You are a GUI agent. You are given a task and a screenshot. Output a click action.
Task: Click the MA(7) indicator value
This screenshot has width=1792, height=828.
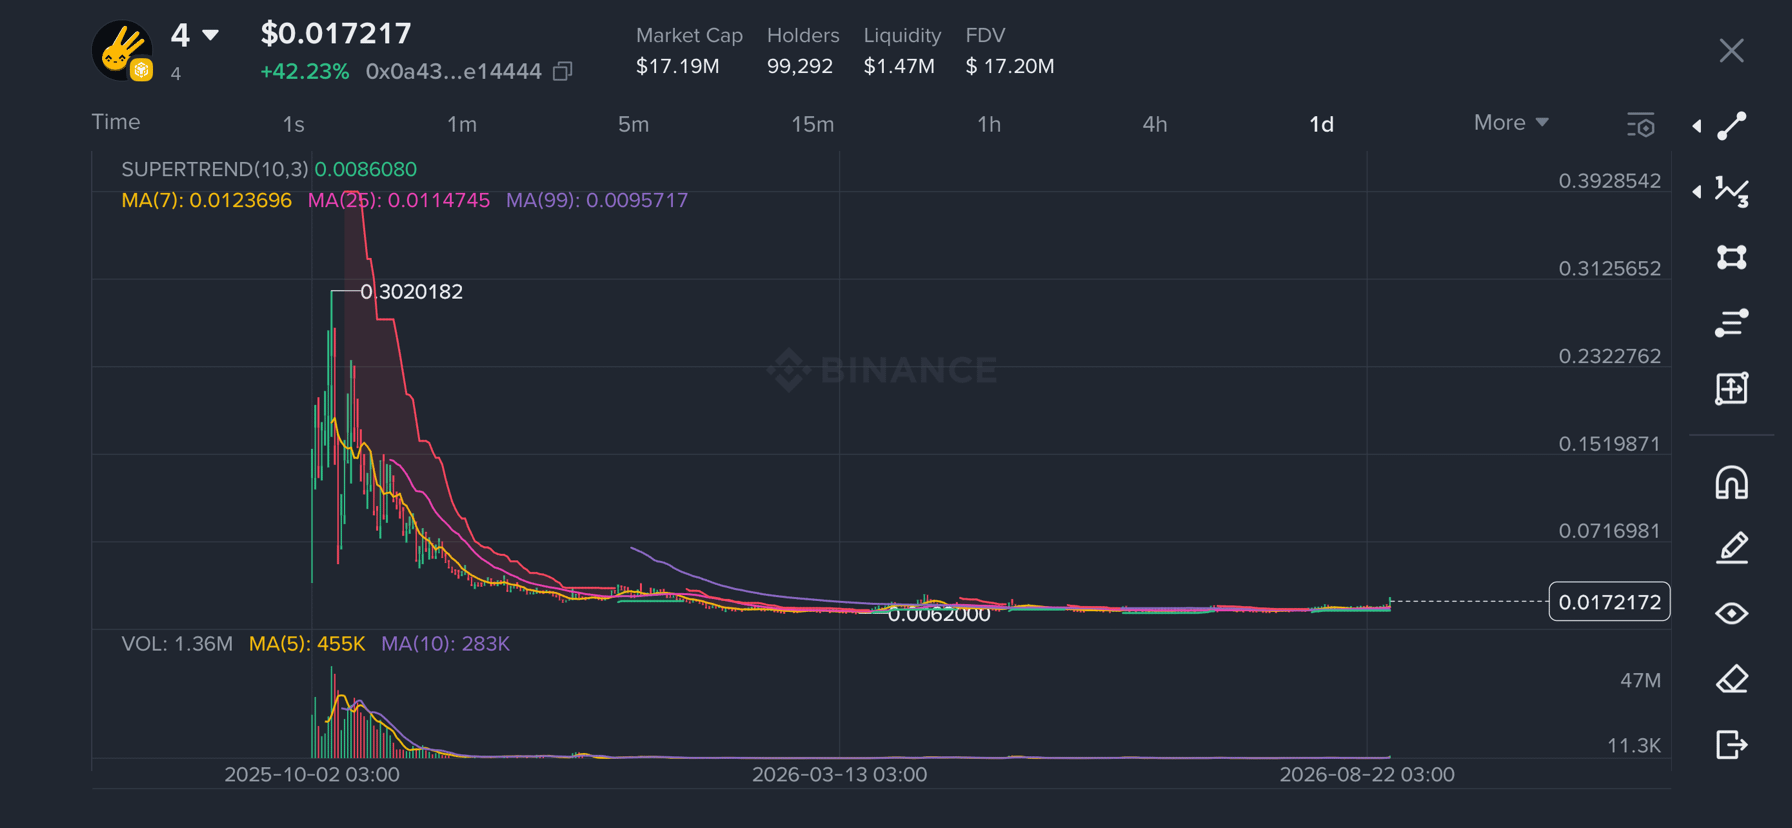(206, 200)
